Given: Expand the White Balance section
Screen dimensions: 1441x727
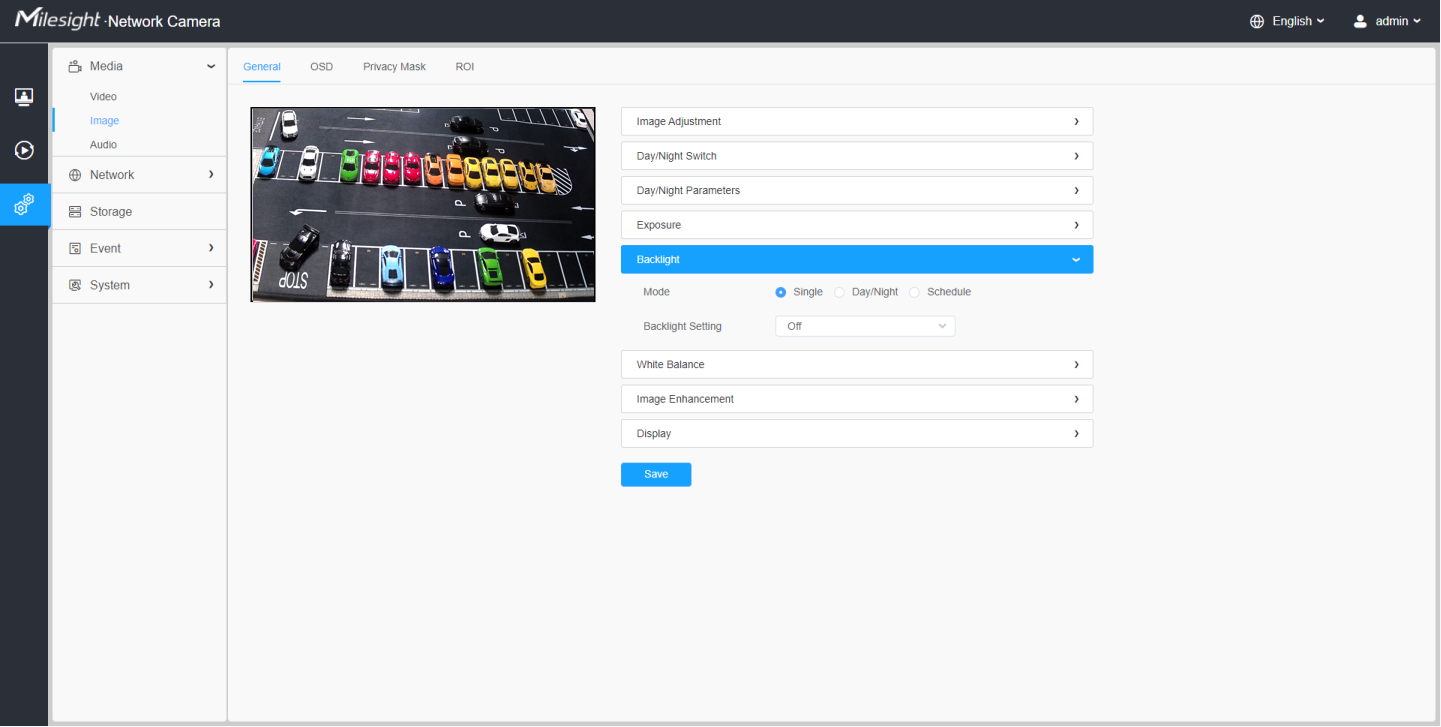Looking at the screenshot, I should 856,365.
